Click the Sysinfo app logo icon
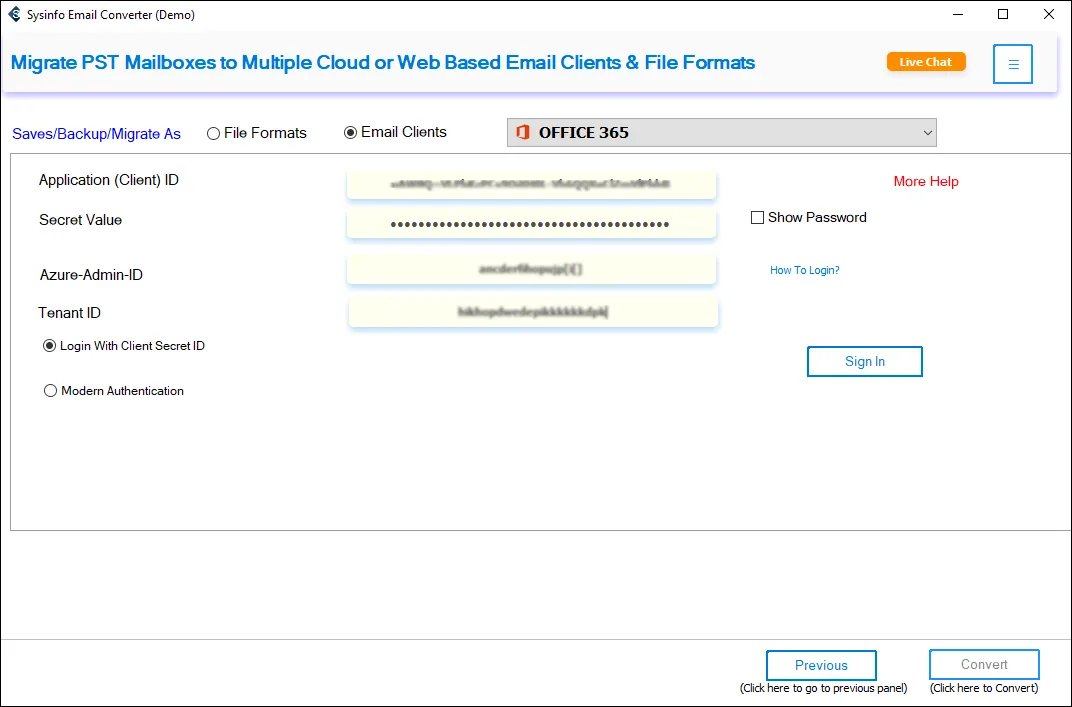 (14, 15)
